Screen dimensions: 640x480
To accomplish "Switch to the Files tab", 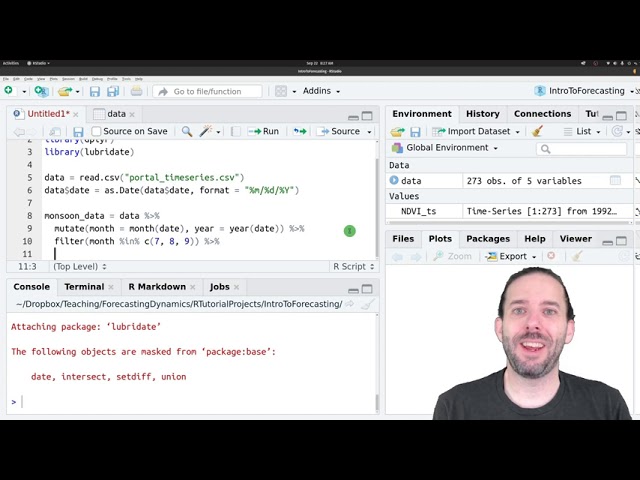I will (403, 239).
